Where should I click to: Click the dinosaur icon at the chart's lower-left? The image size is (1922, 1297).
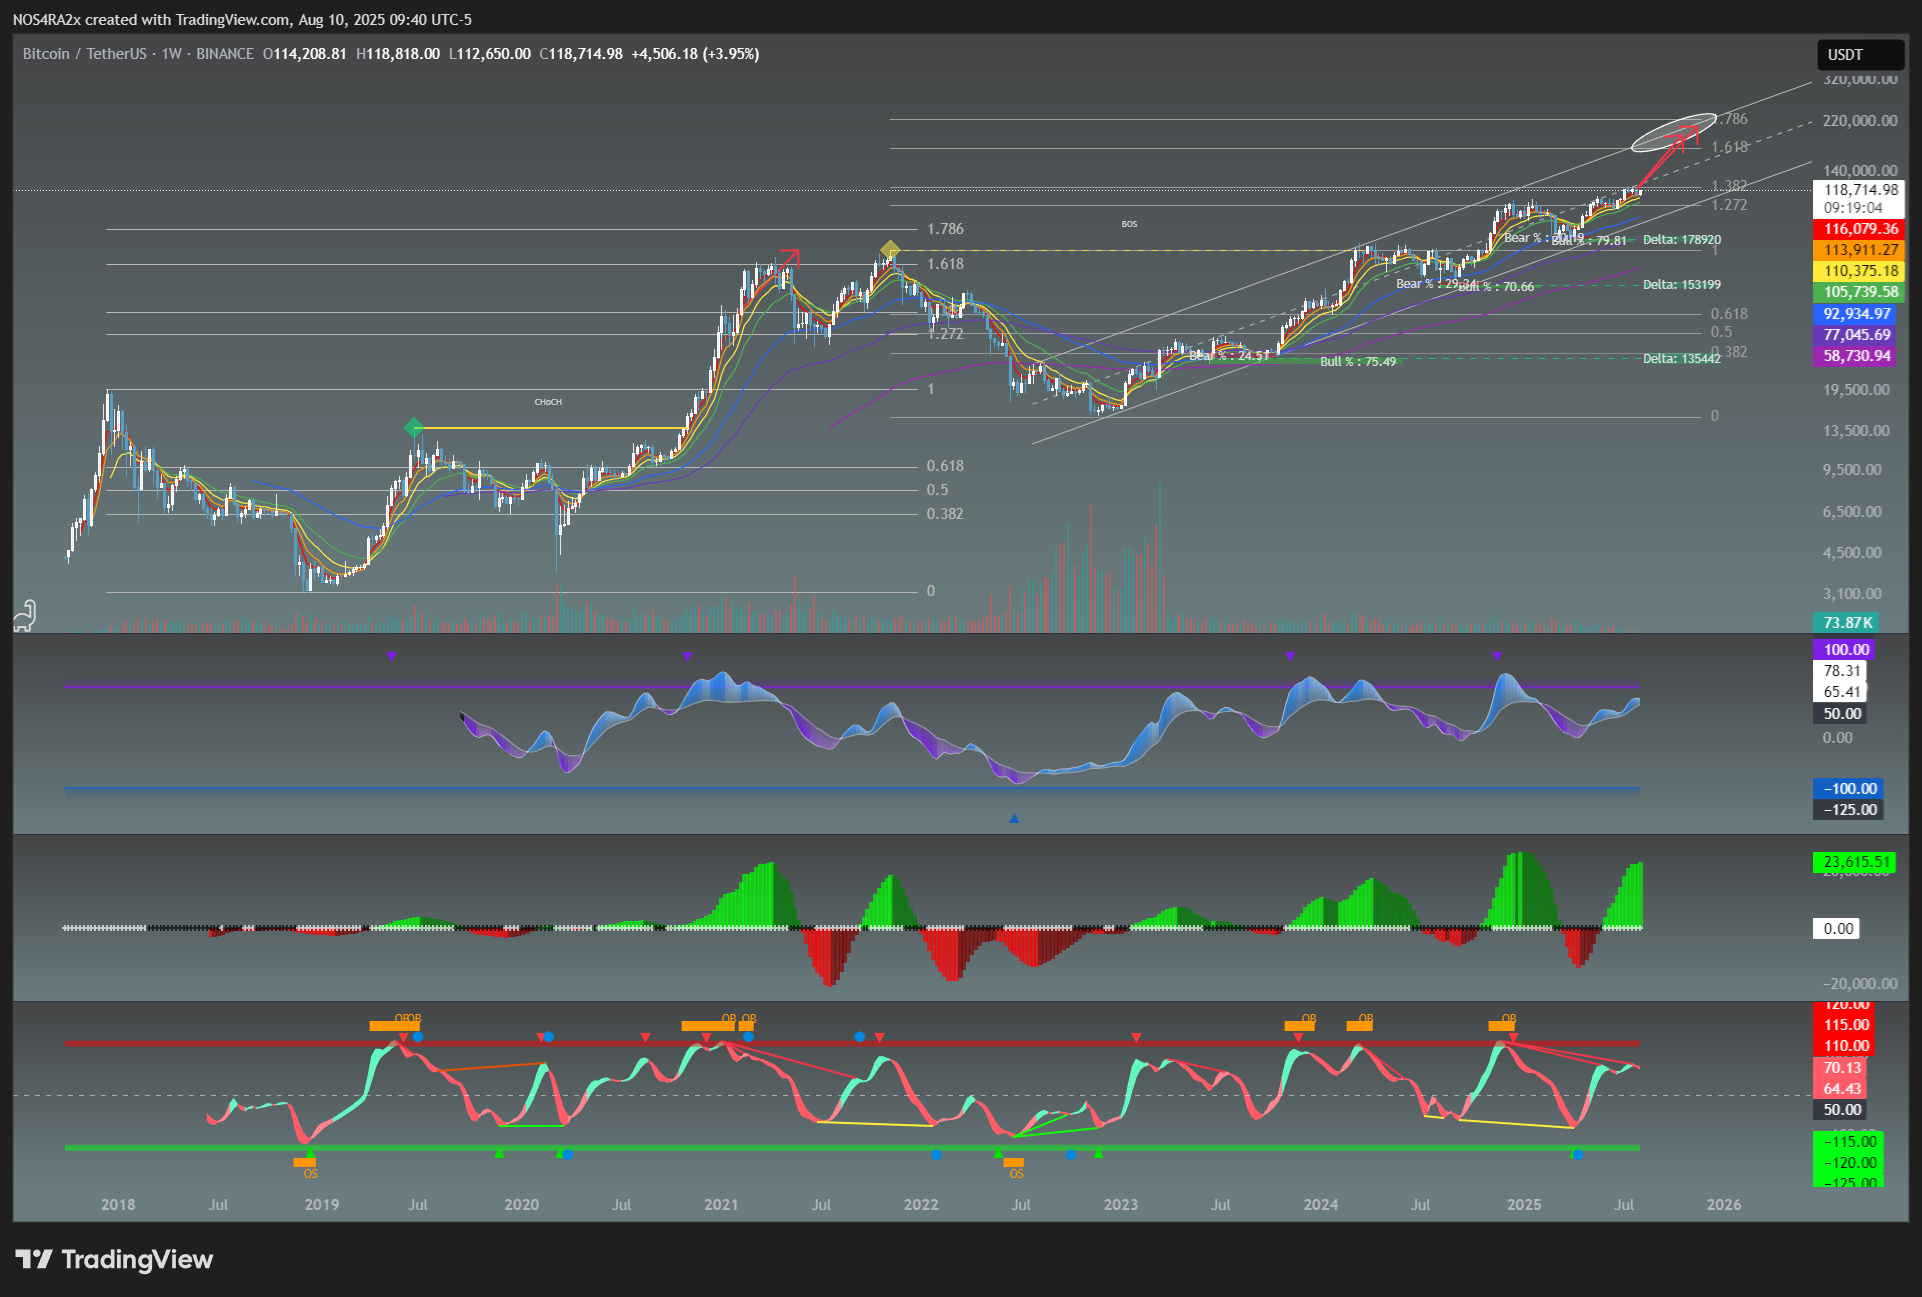point(25,614)
